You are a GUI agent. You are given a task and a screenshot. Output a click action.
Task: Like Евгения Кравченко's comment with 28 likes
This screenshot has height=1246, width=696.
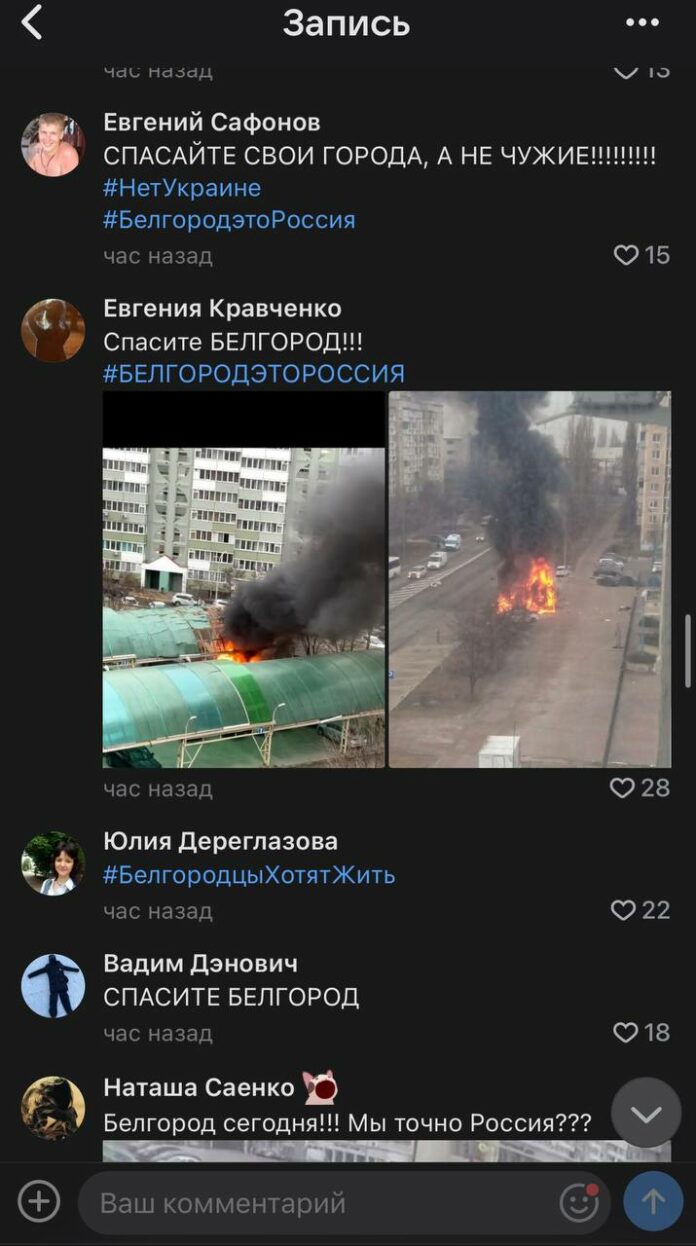(x=623, y=788)
